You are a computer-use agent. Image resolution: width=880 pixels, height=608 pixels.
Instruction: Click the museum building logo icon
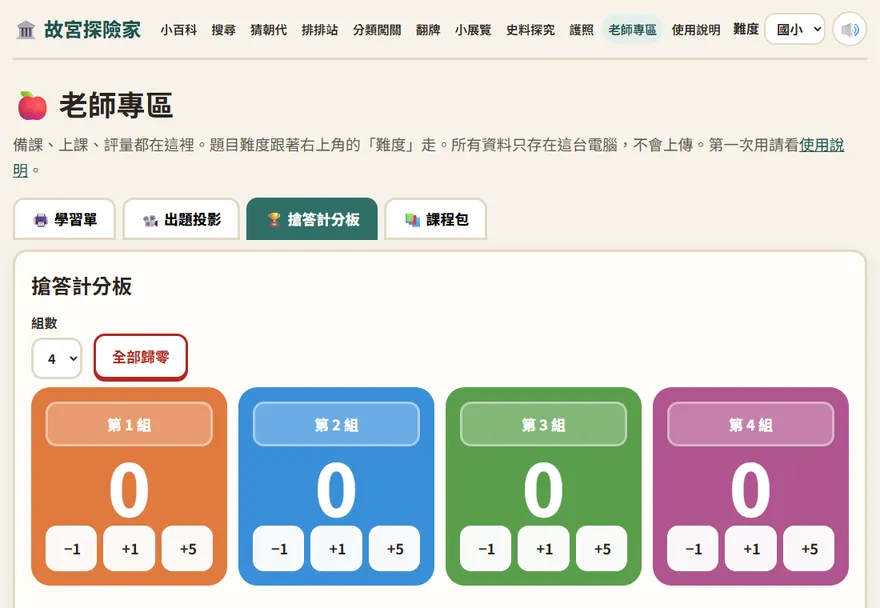pyautogui.click(x=26, y=30)
